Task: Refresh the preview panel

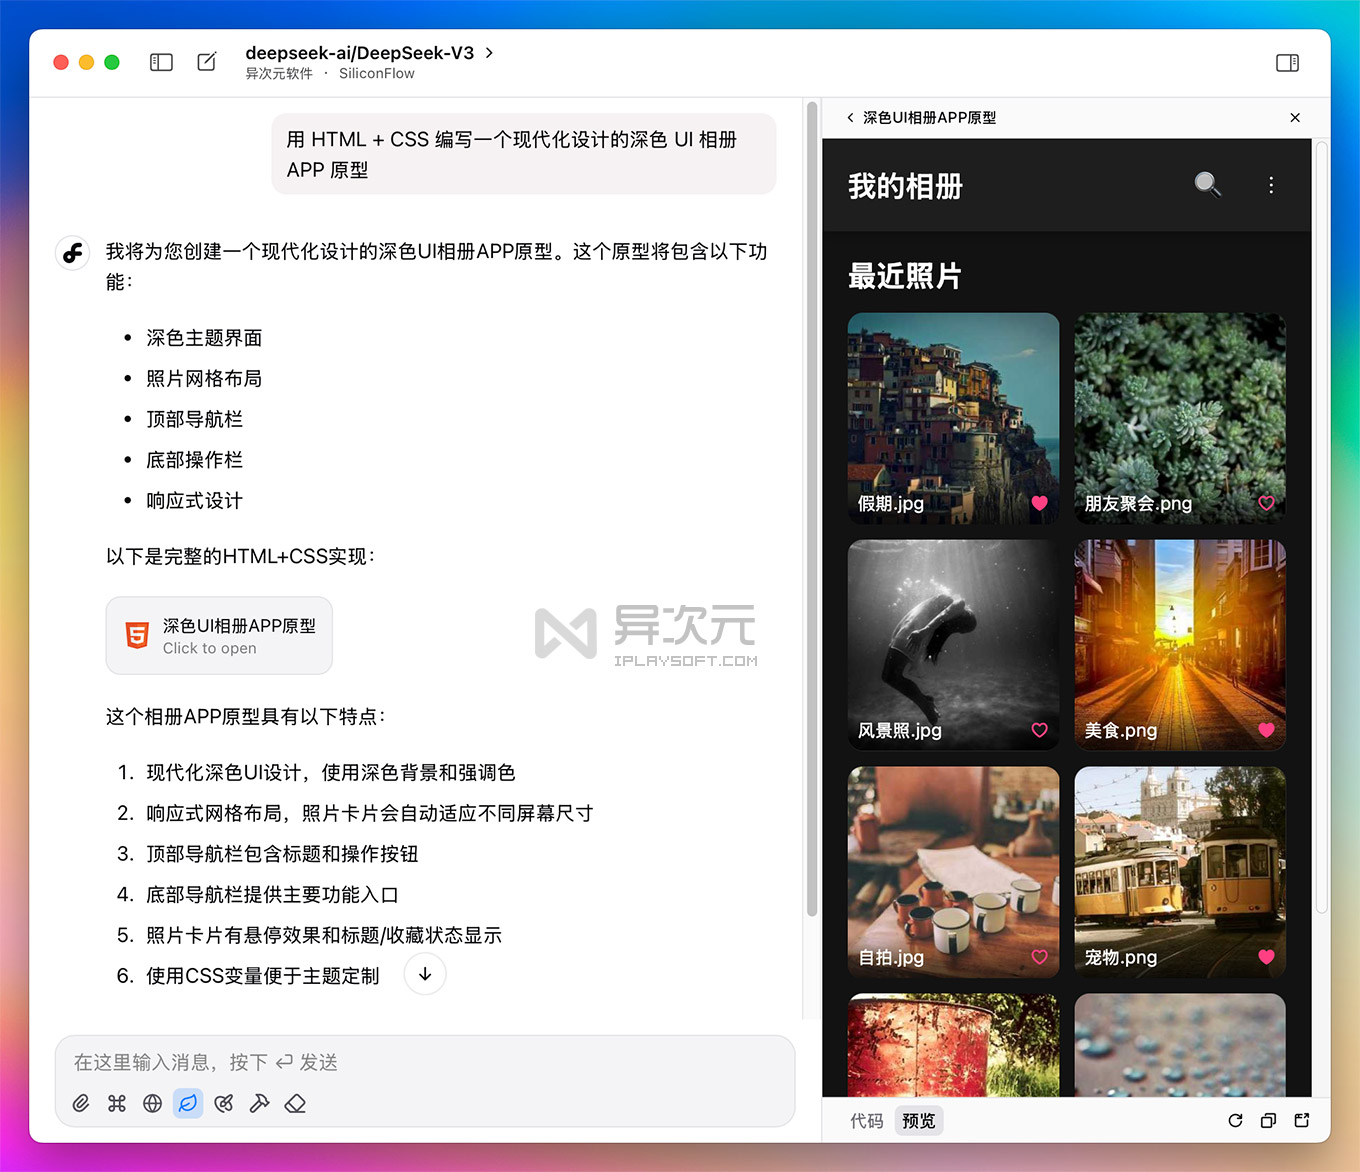Action: 1235,1121
